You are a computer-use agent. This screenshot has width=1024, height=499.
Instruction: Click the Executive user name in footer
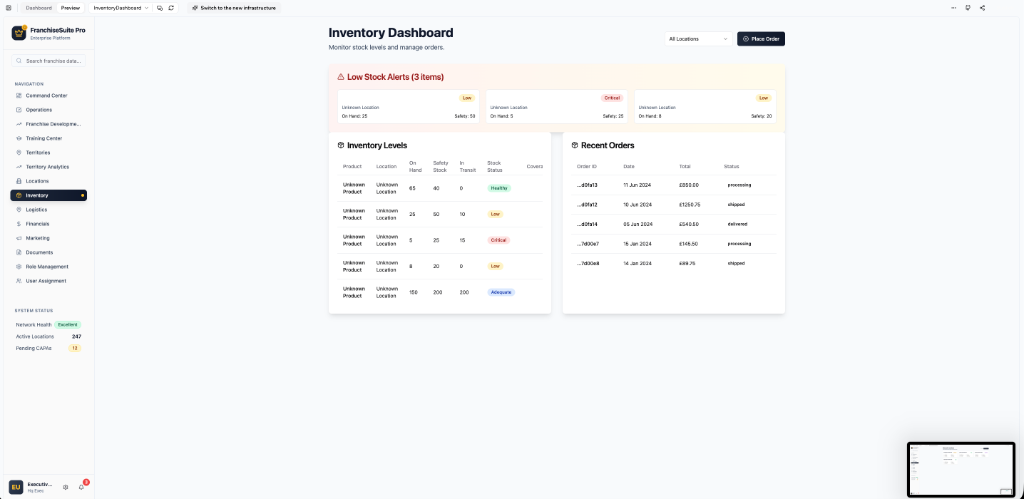click(40, 484)
